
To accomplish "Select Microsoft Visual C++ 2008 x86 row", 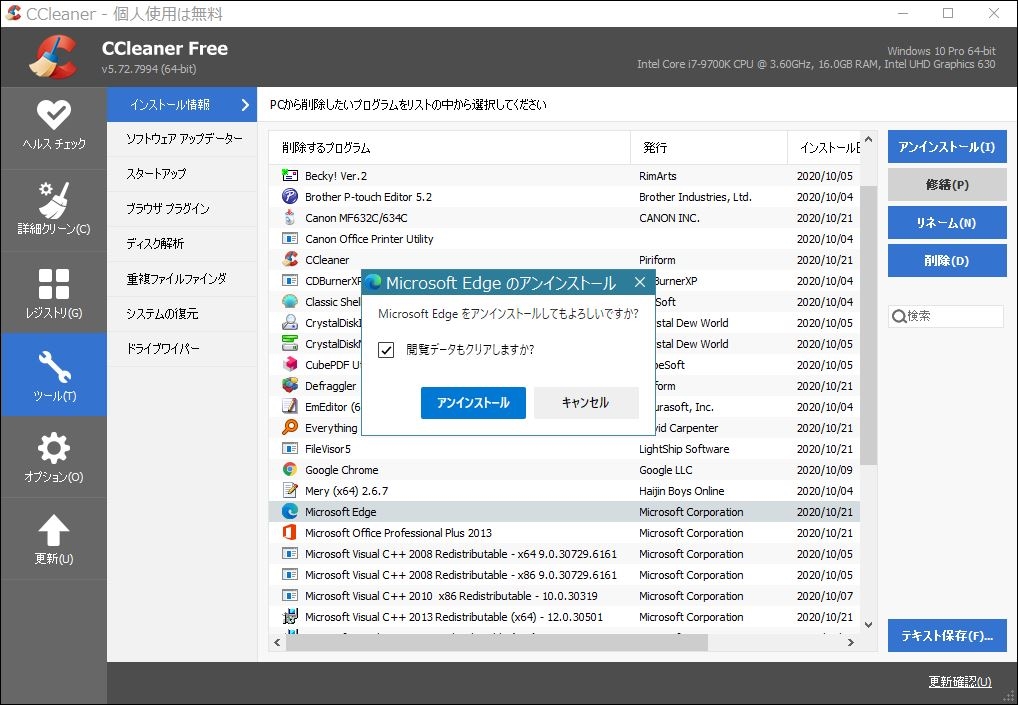I will click(564, 575).
